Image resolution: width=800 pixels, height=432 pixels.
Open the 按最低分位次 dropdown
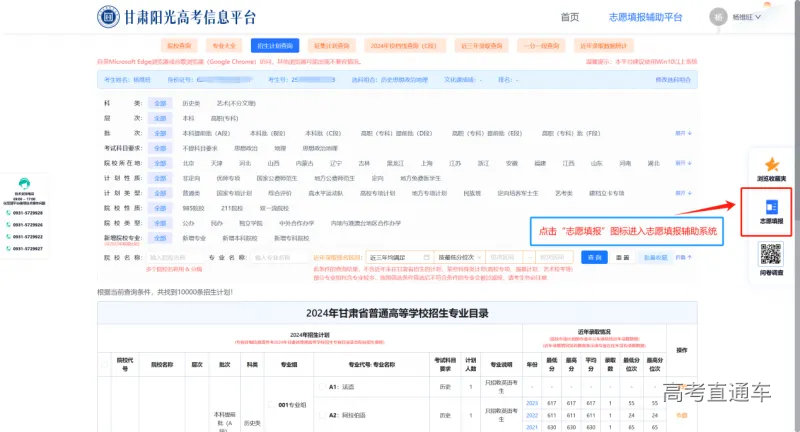point(459,258)
